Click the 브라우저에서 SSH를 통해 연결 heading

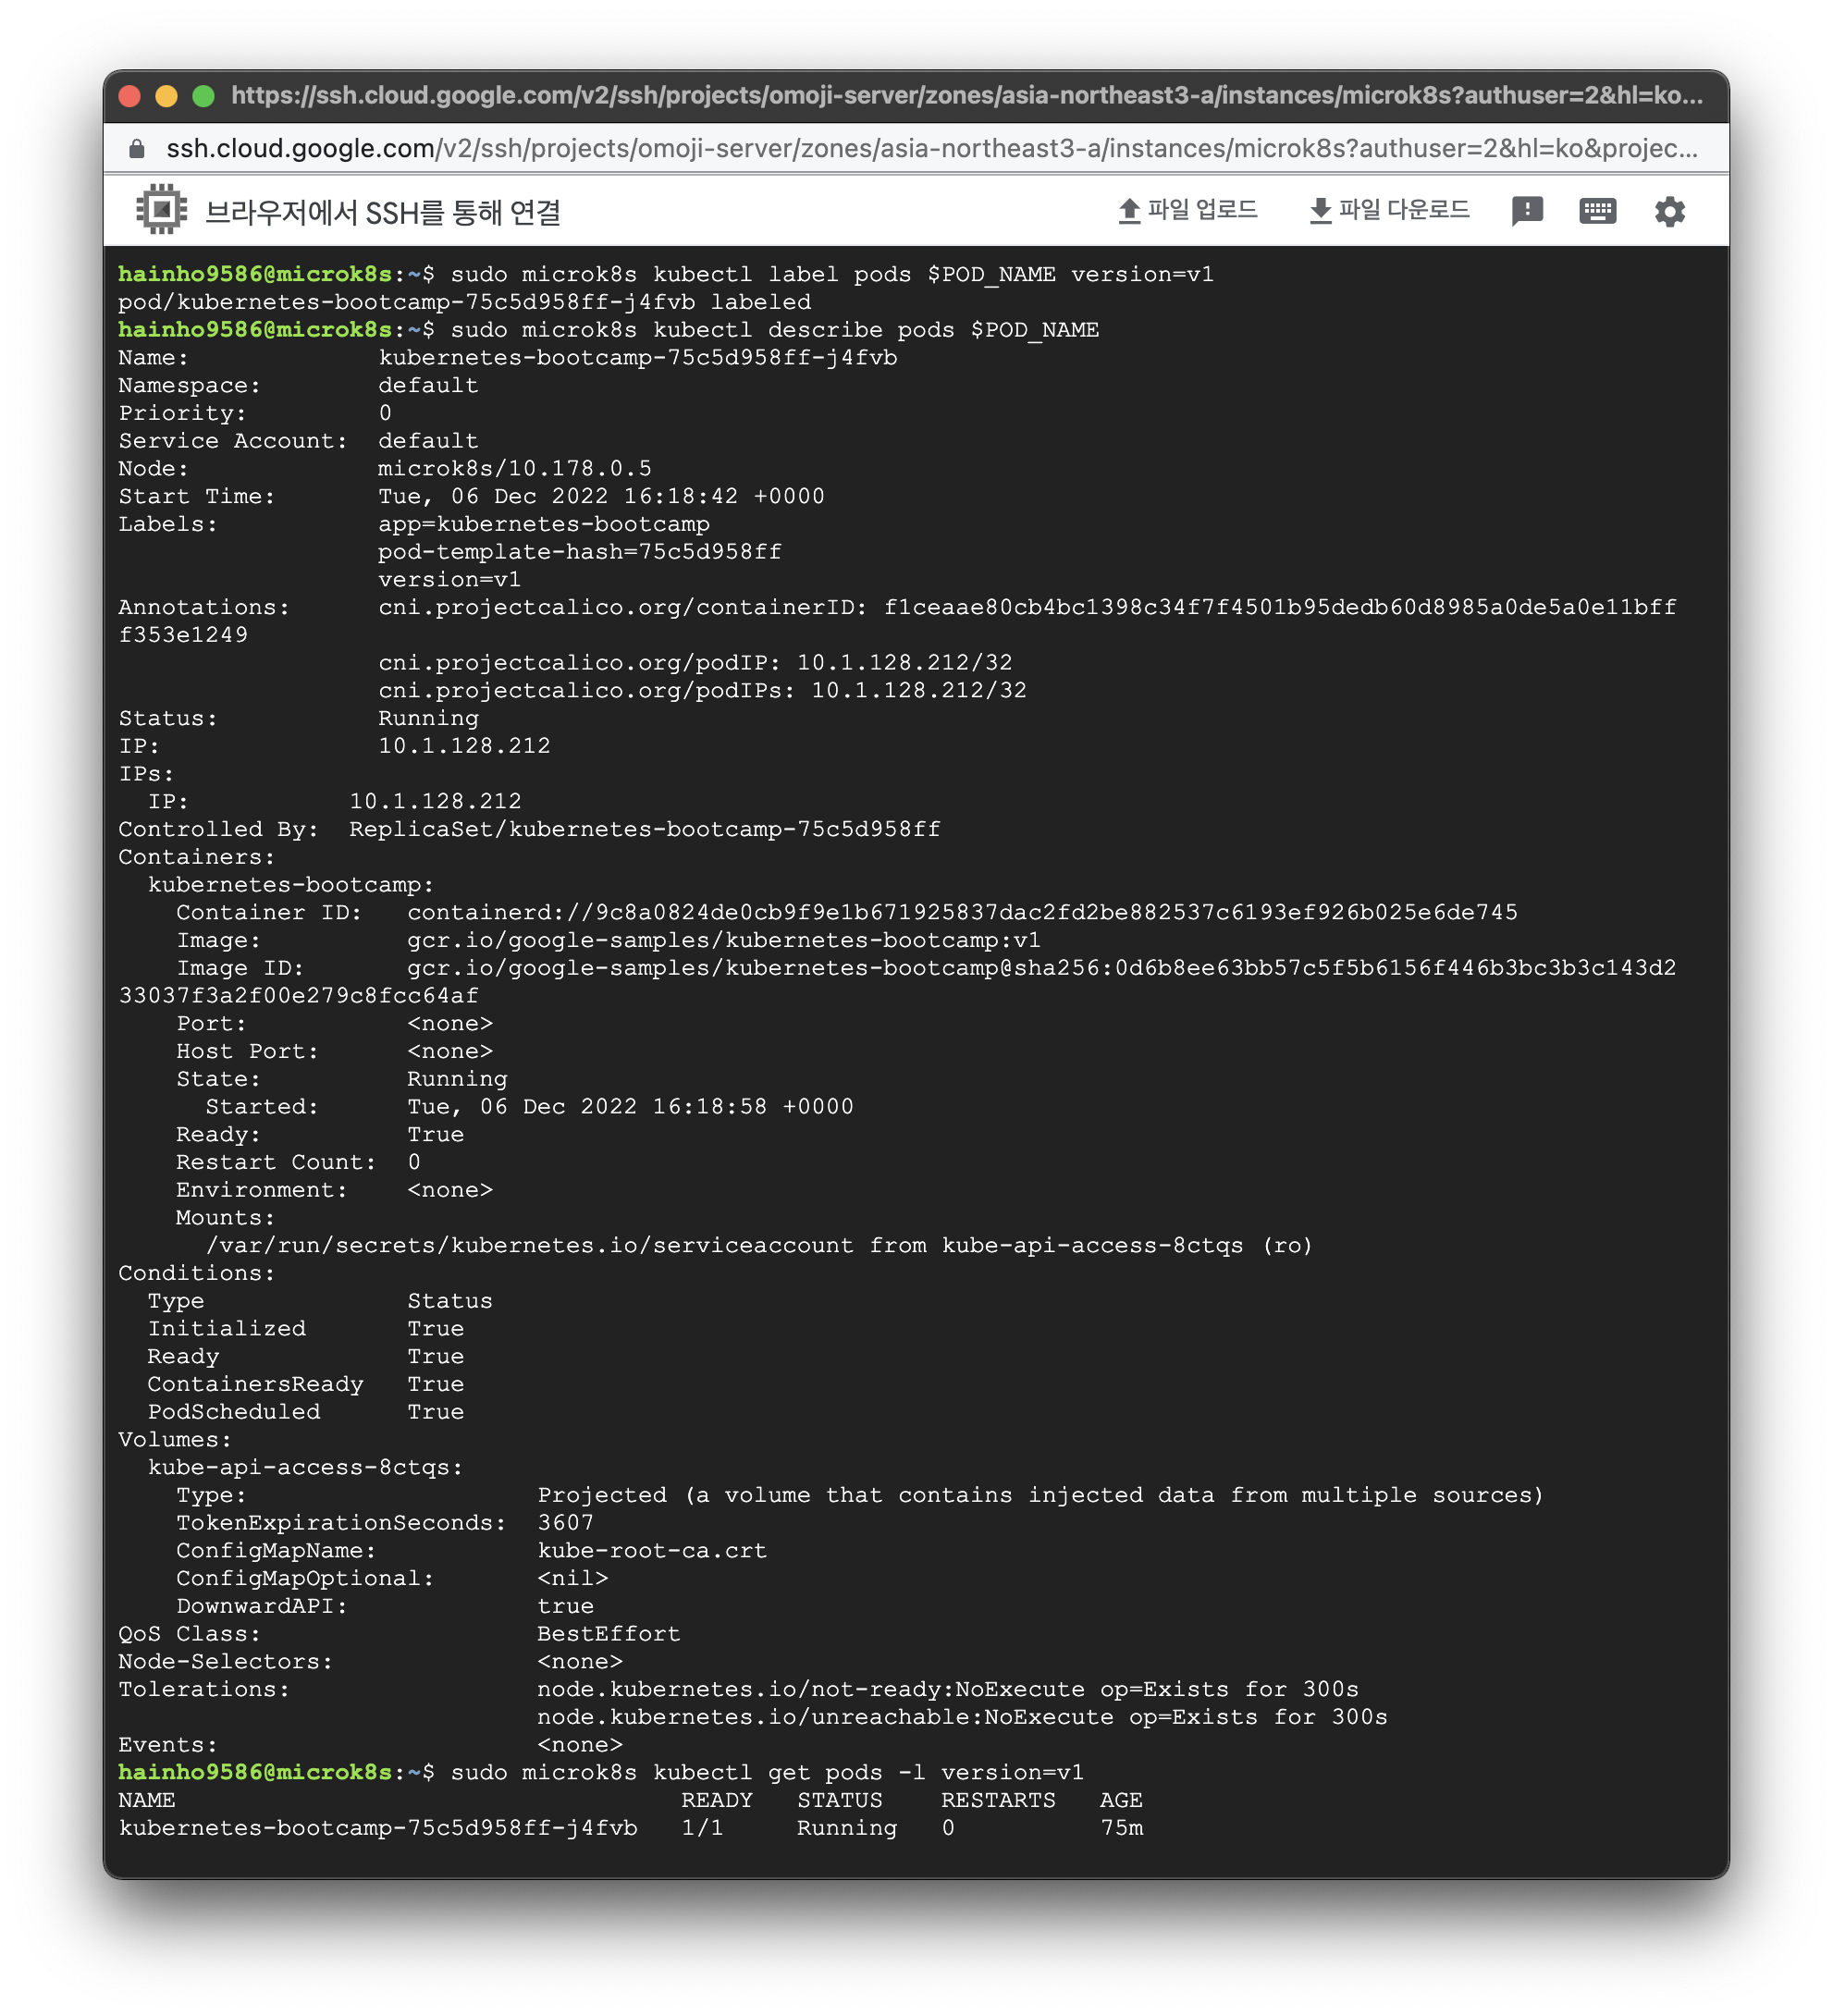coord(382,212)
